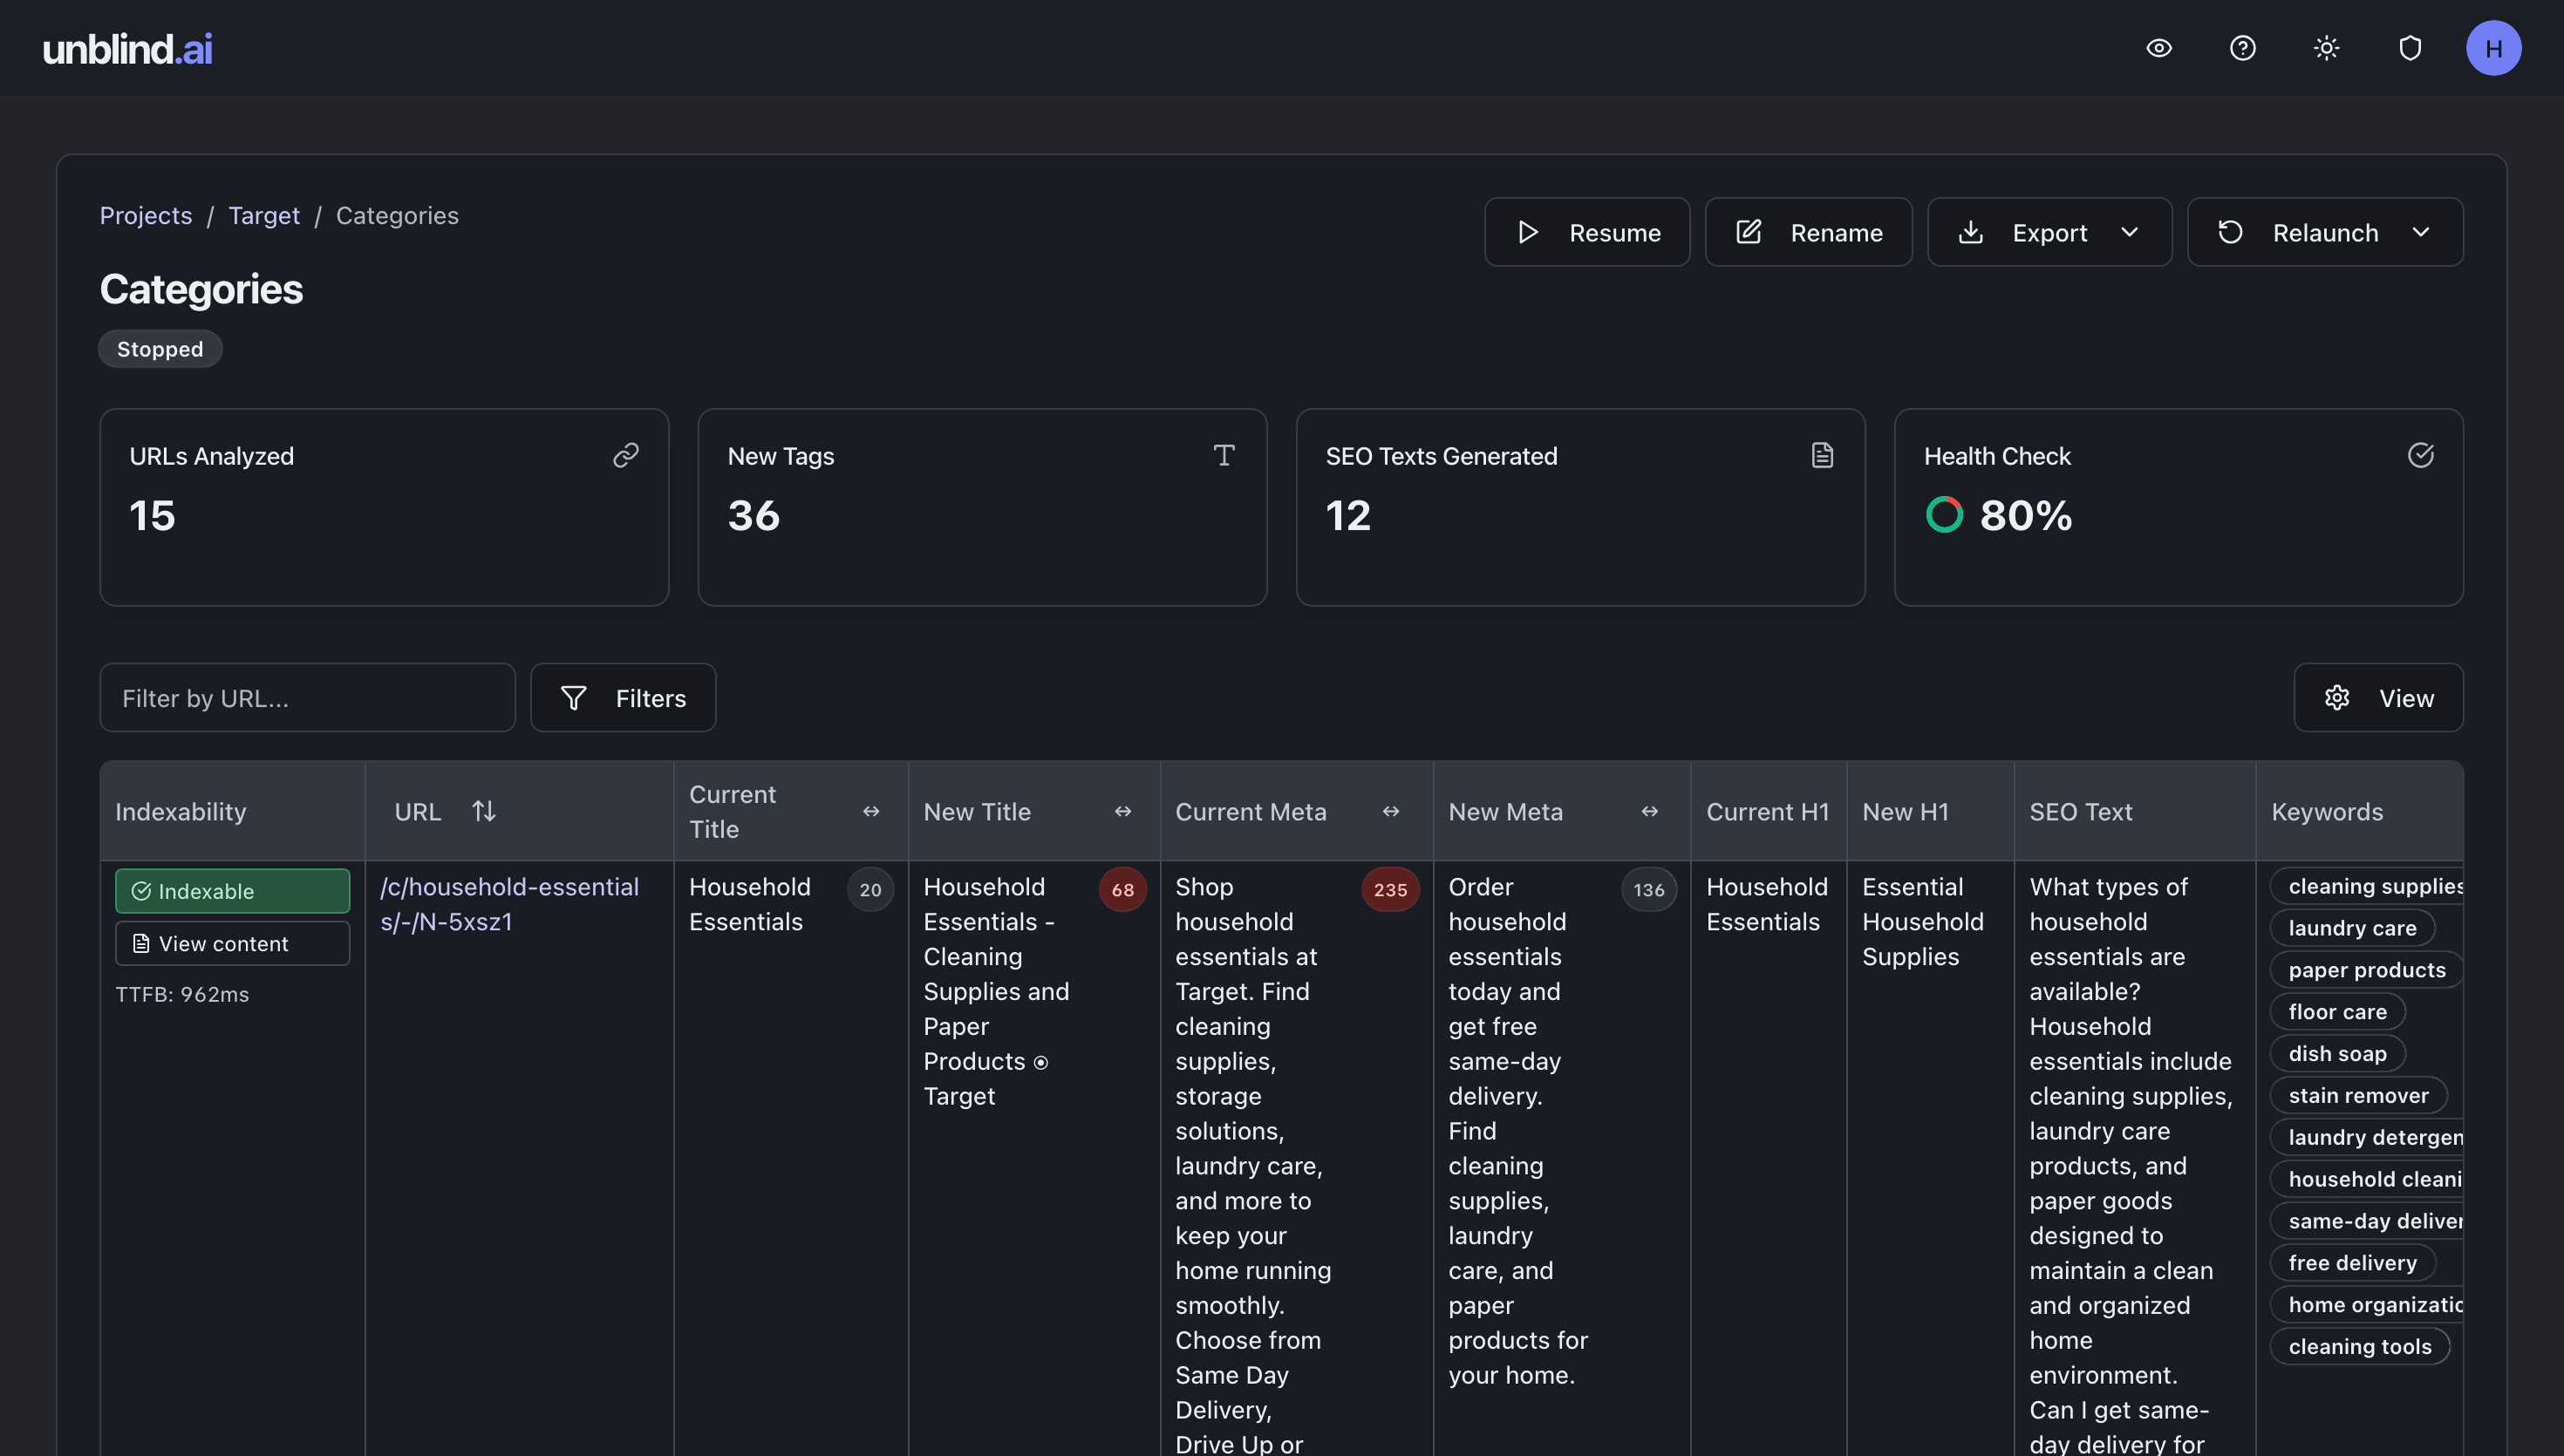Click the document icon on SEO Texts Generated
The image size is (2564, 1456).
1822,455
